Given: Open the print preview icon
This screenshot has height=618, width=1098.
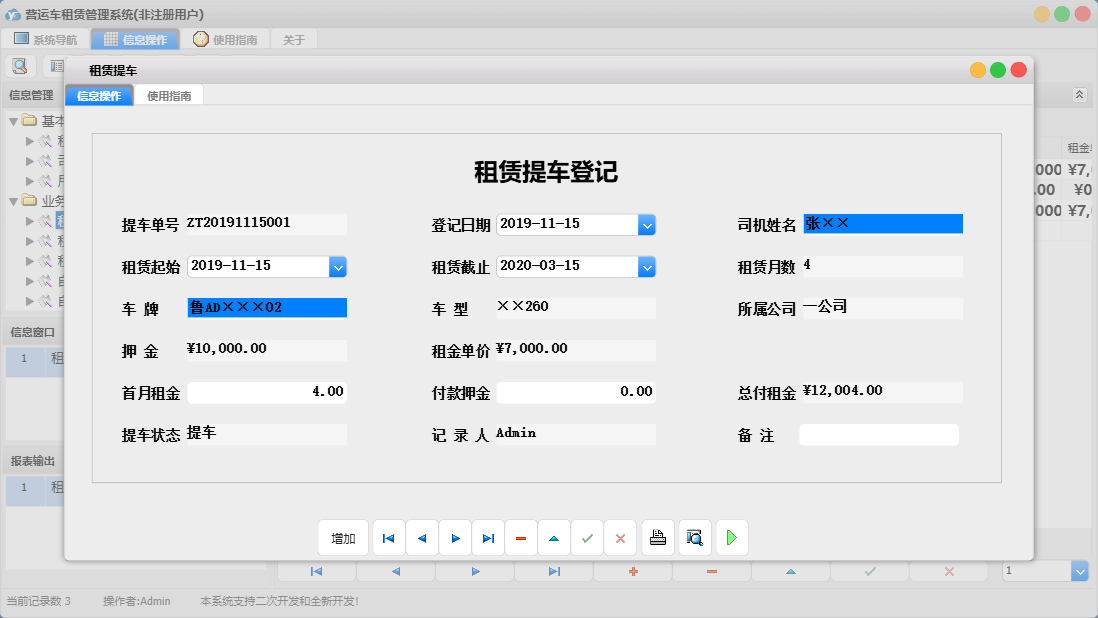Looking at the screenshot, I should click(x=694, y=537).
